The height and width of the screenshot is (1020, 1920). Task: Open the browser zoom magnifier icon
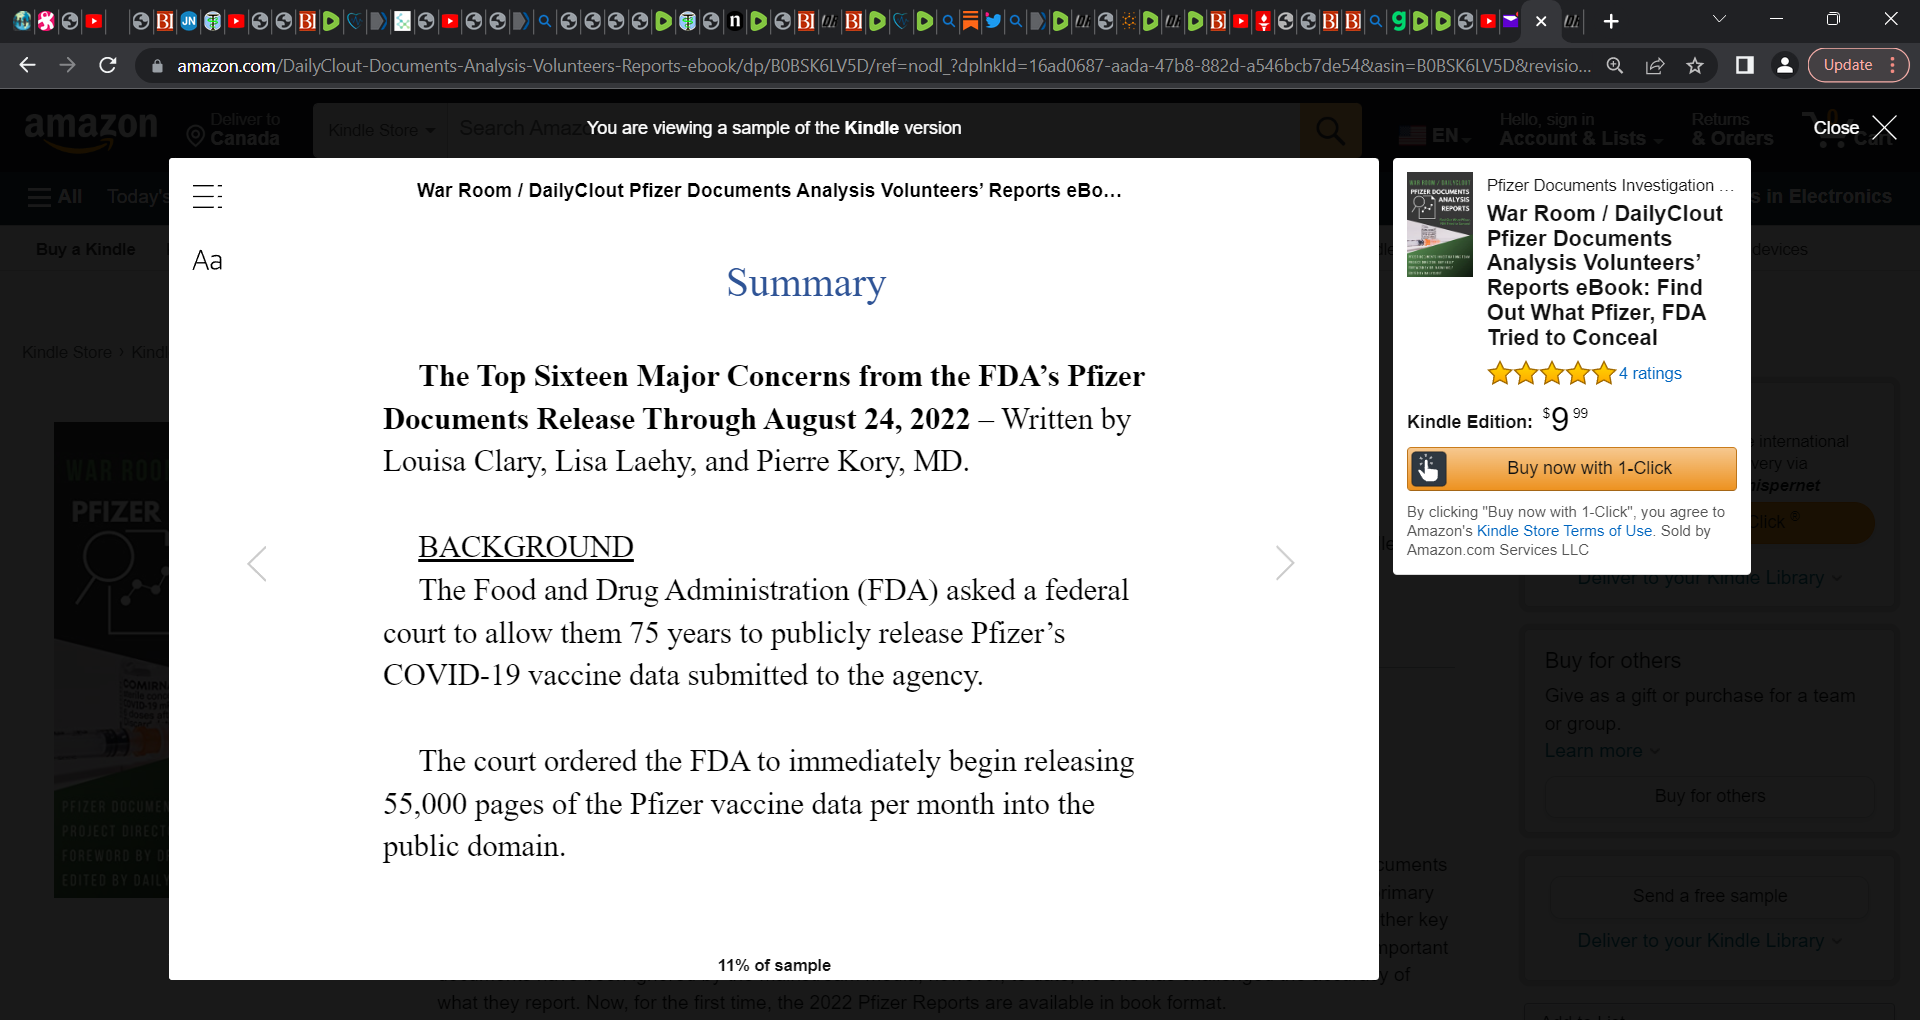pyautogui.click(x=1615, y=66)
